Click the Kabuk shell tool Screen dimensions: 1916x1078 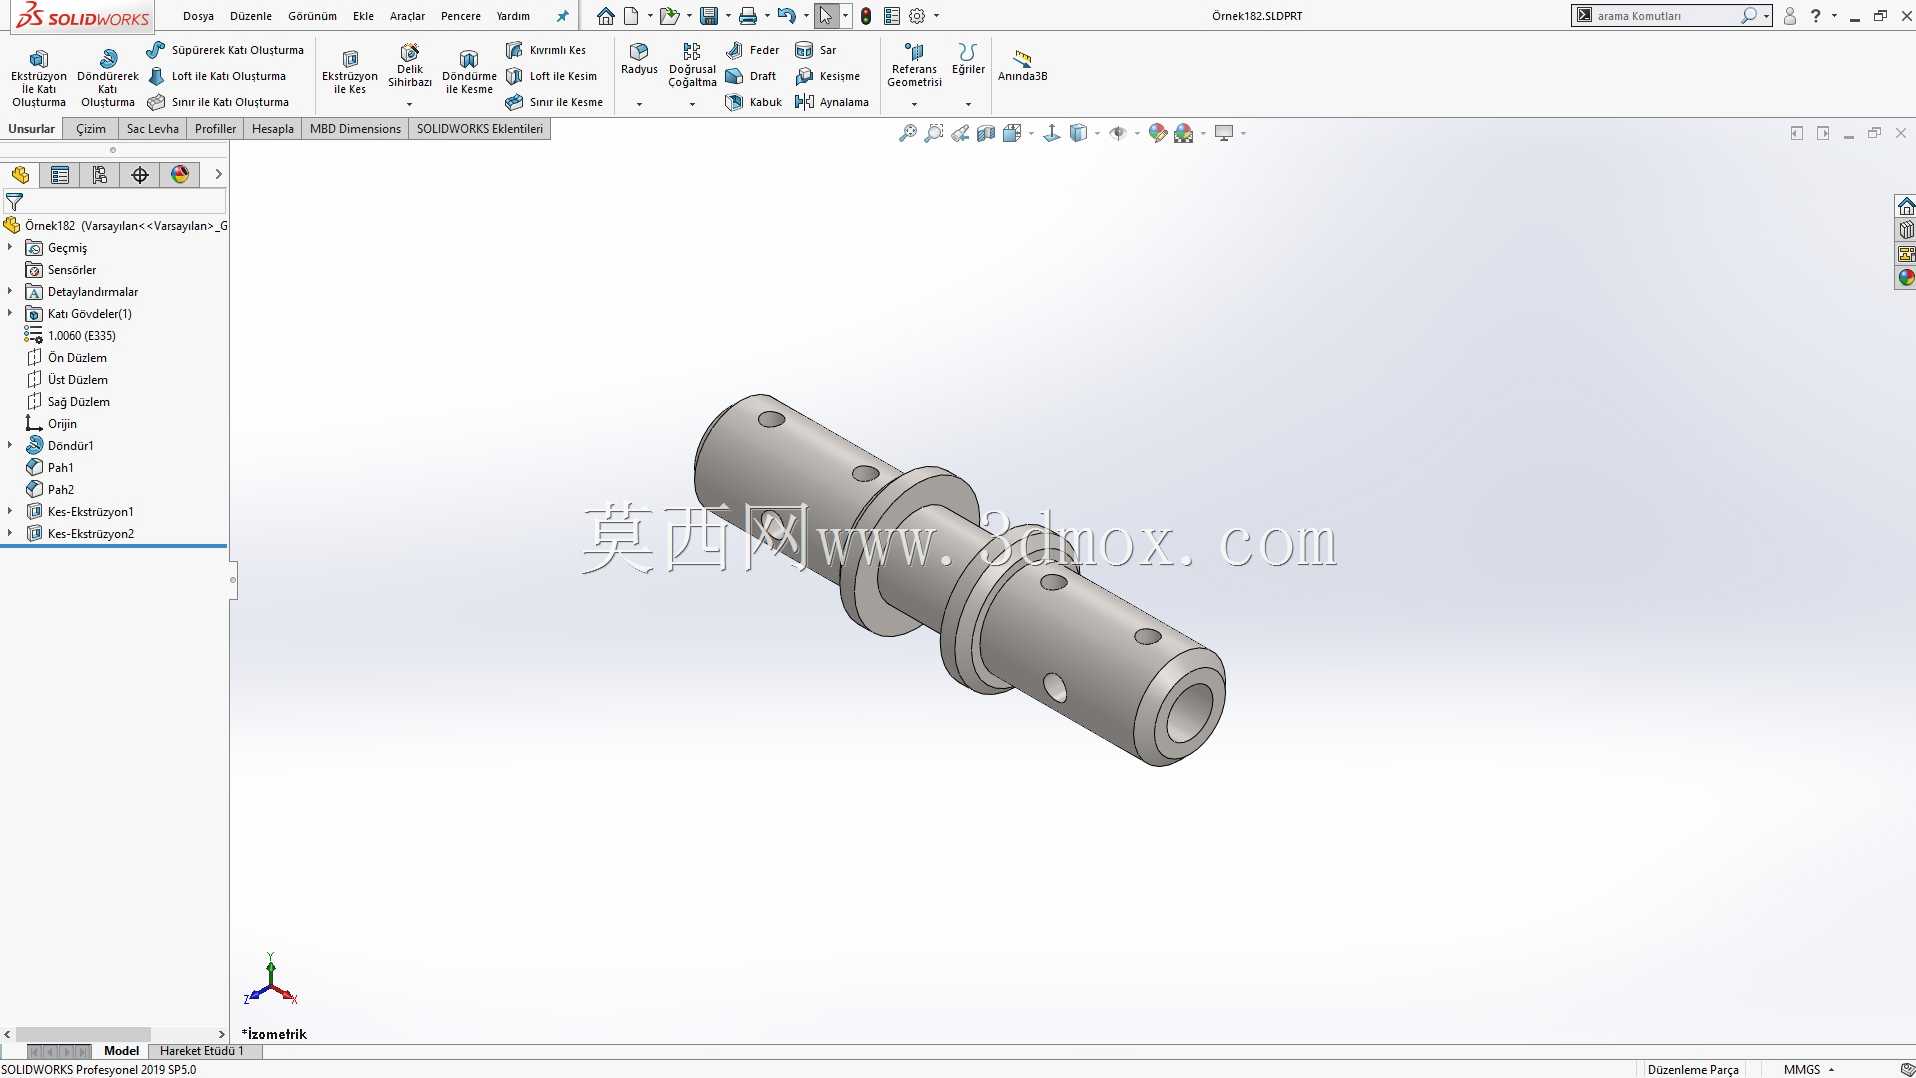[753, 102]
